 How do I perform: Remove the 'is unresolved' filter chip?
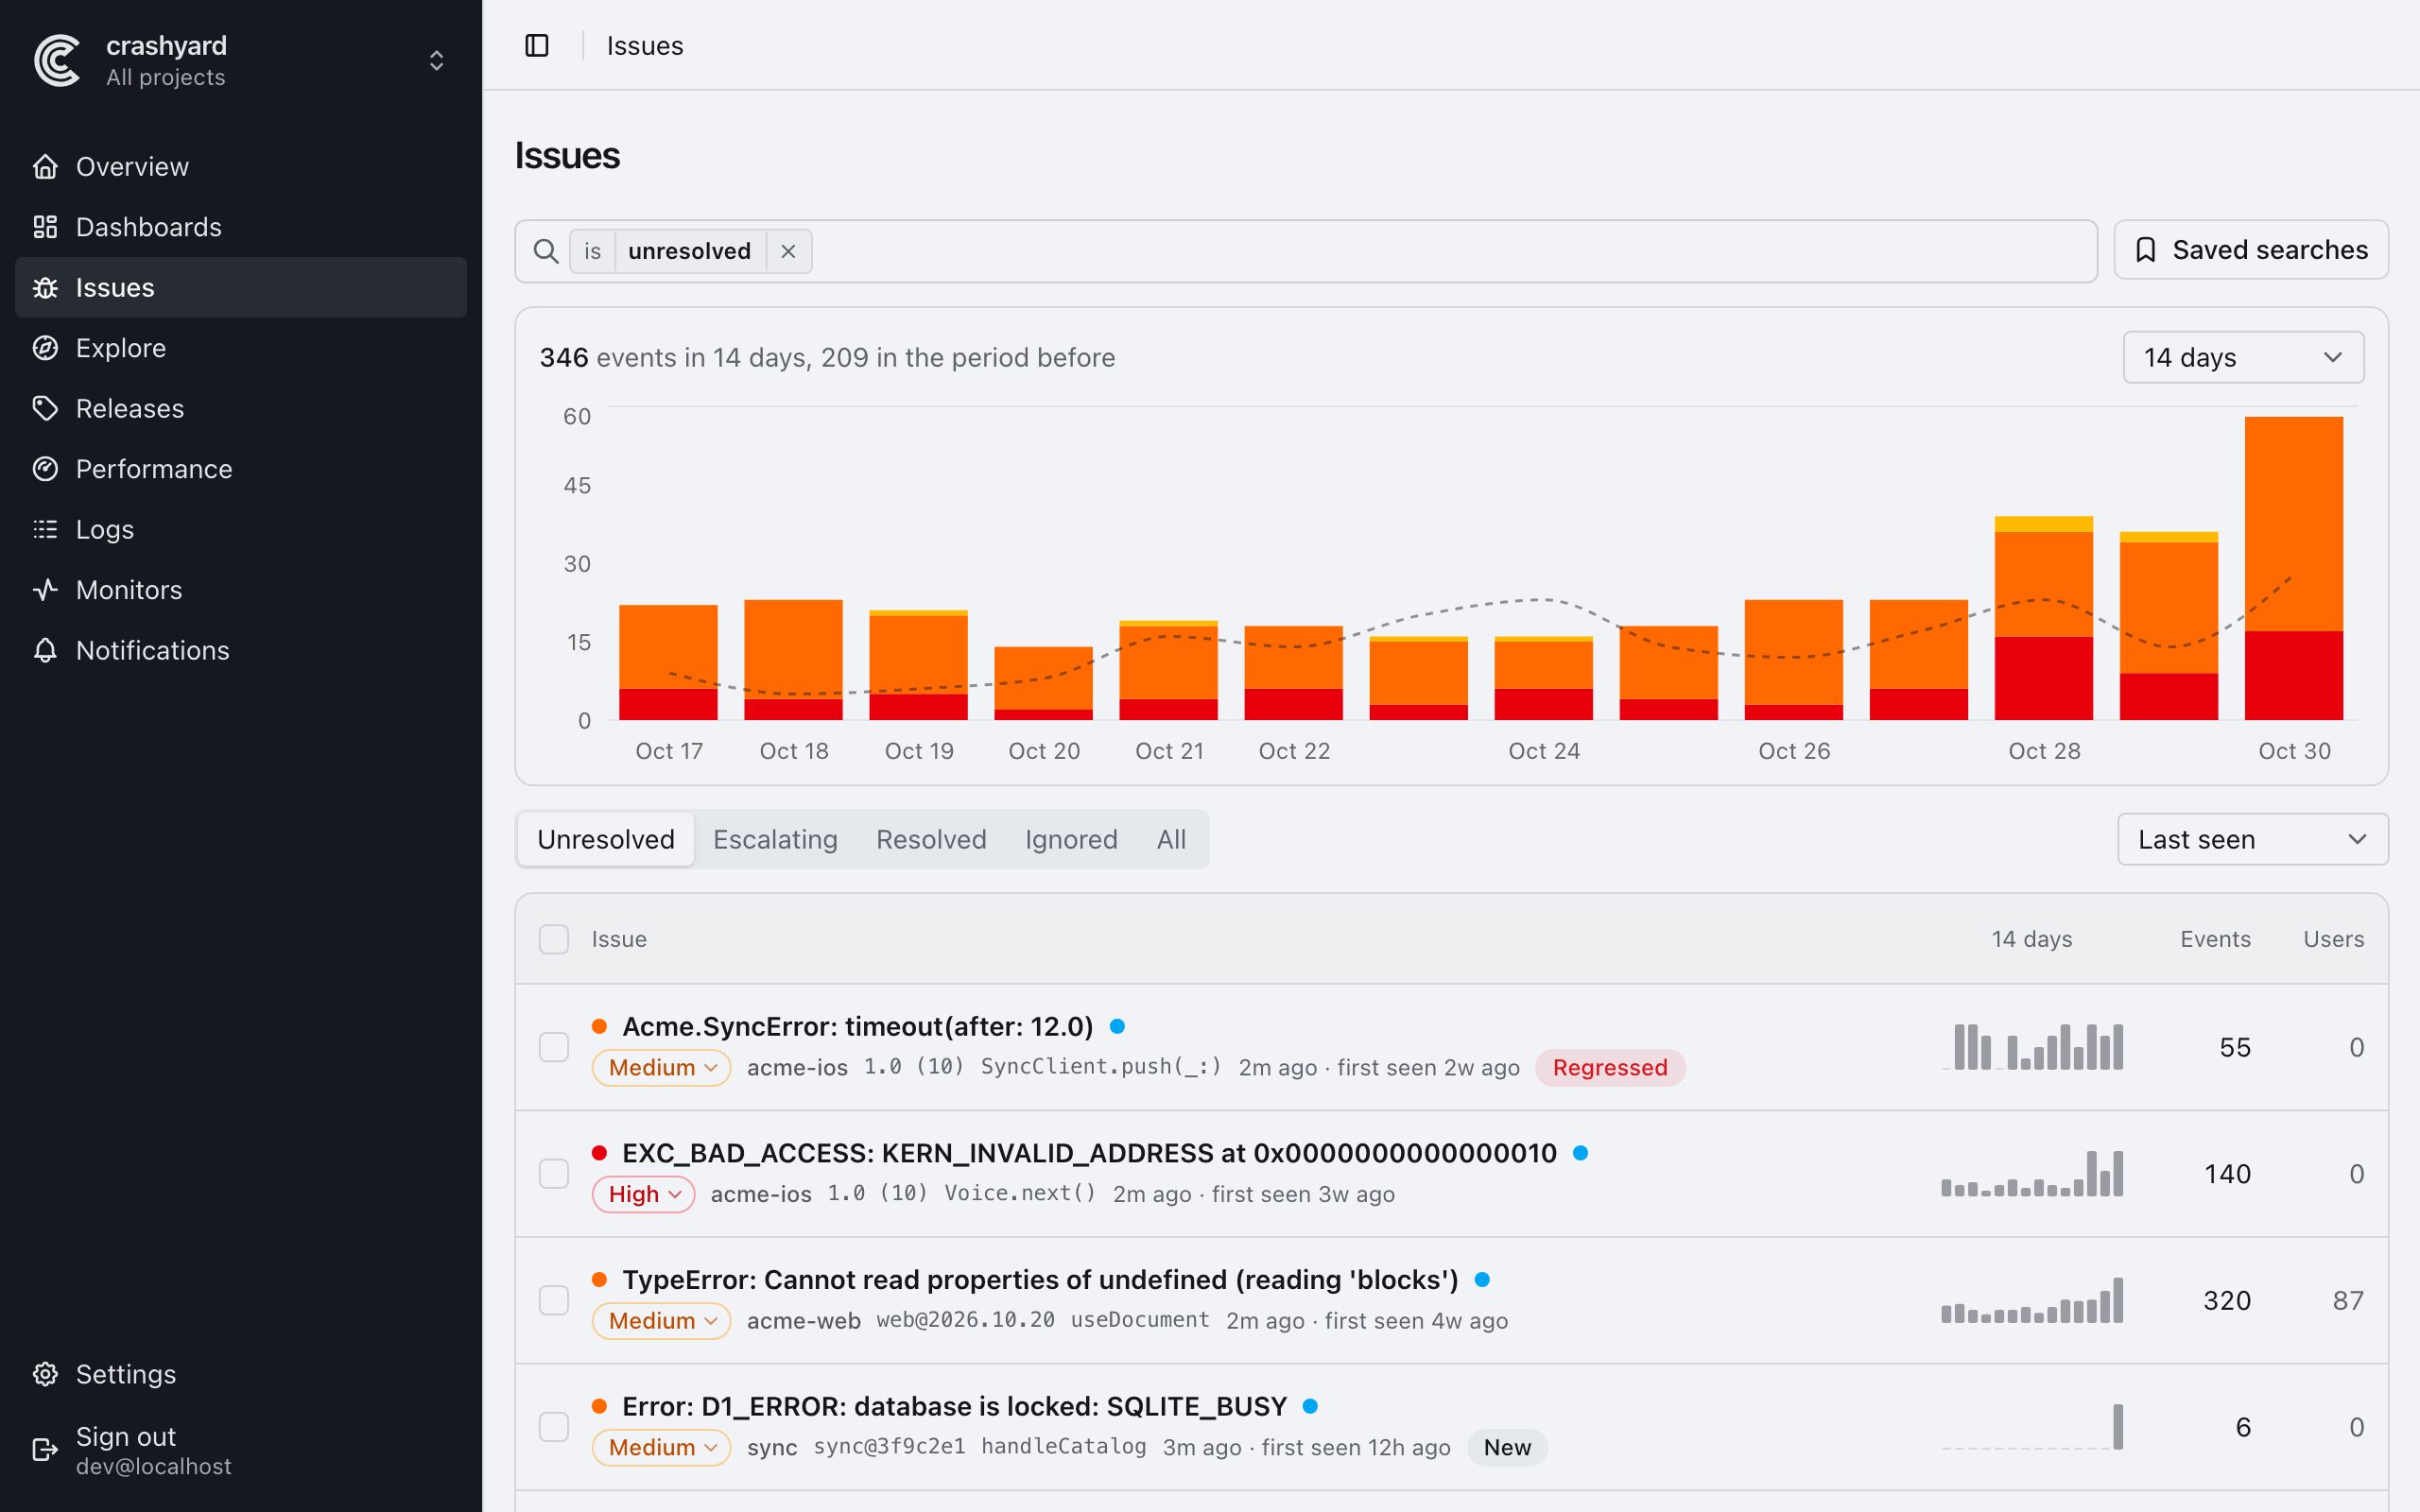click(788, 251)
